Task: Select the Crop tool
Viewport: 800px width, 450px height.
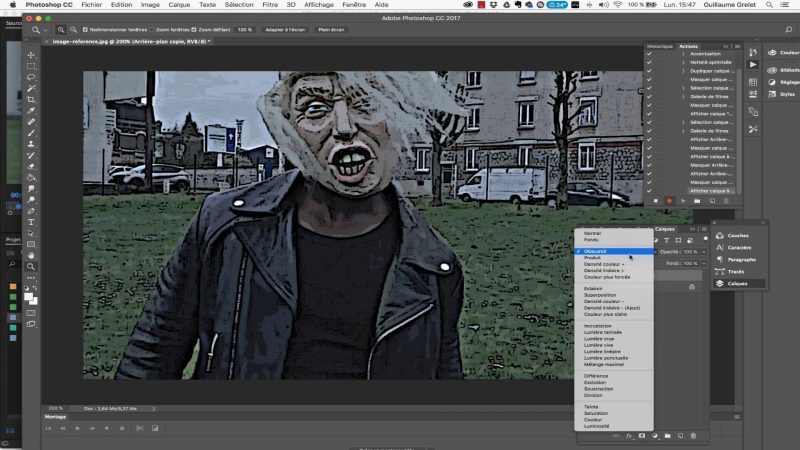Action: click(31, 99)
